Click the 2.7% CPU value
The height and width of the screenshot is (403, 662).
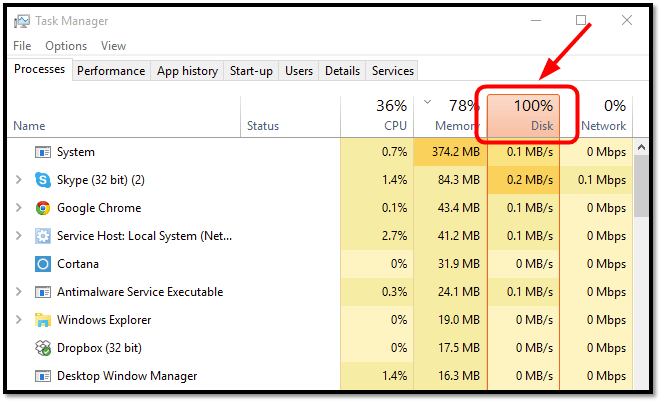point(394,236)
